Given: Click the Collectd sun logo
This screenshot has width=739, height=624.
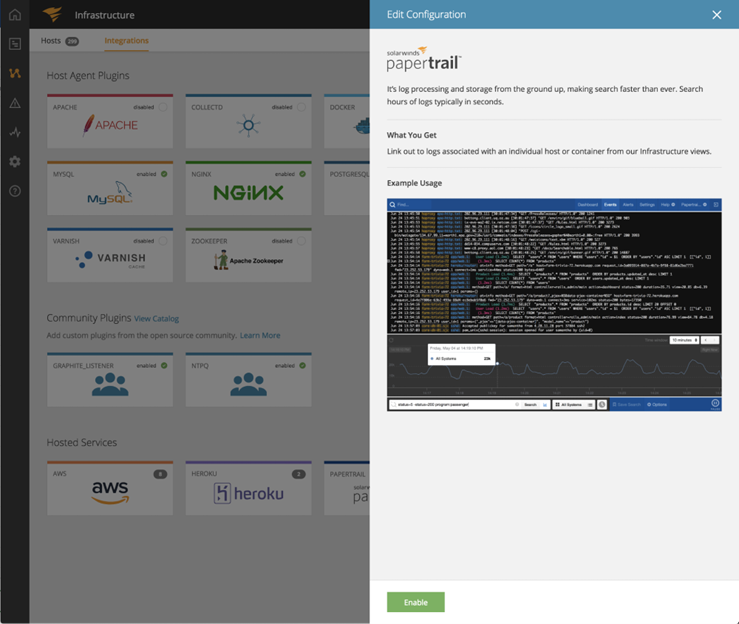Looking at the screenshot, I should 248,125.
